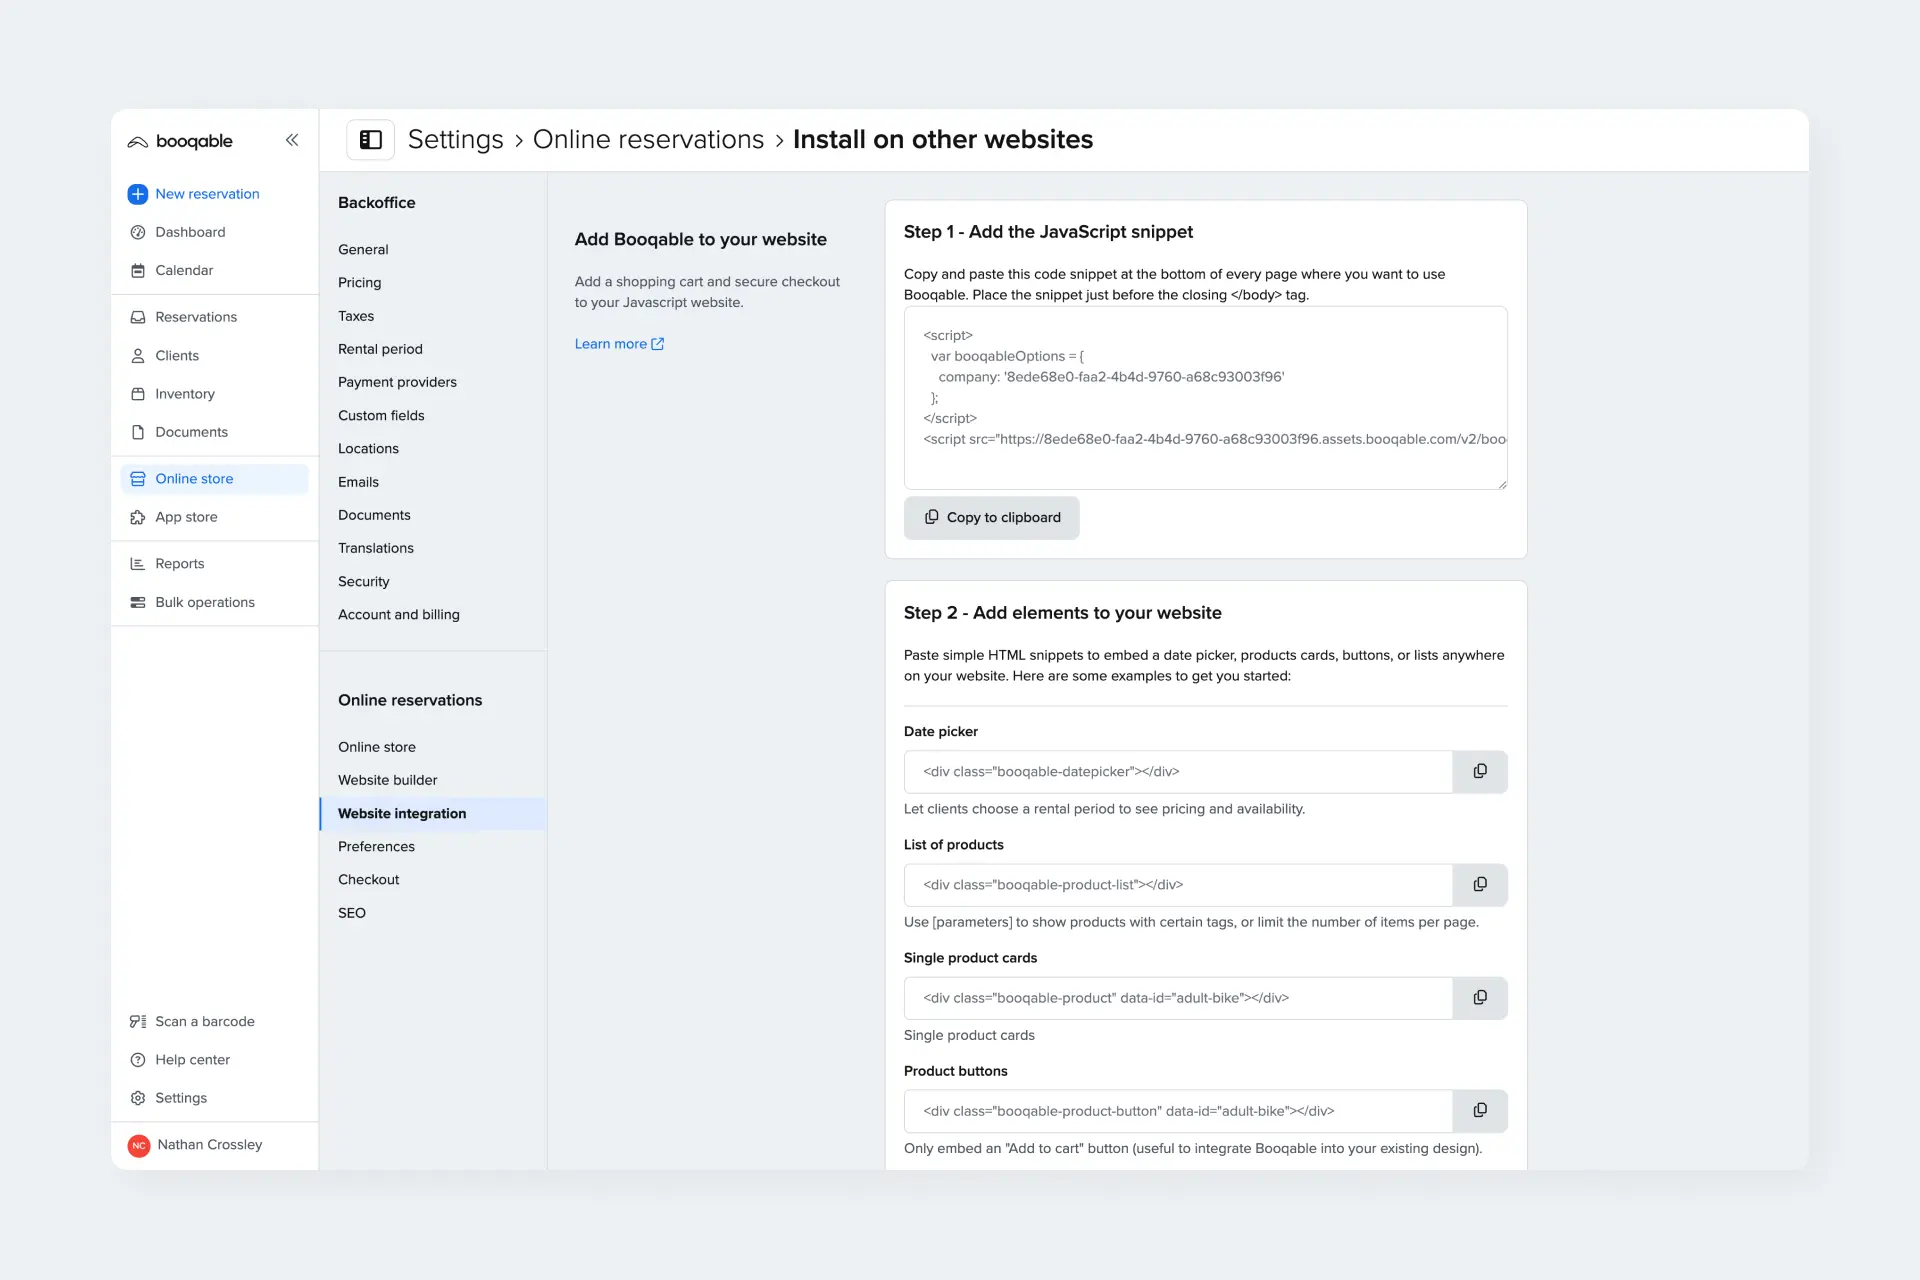This screenshot has height=1280, width=1920.
Task: Click inside the JavaScript snippet text area
Action: tap(1206, 398)
